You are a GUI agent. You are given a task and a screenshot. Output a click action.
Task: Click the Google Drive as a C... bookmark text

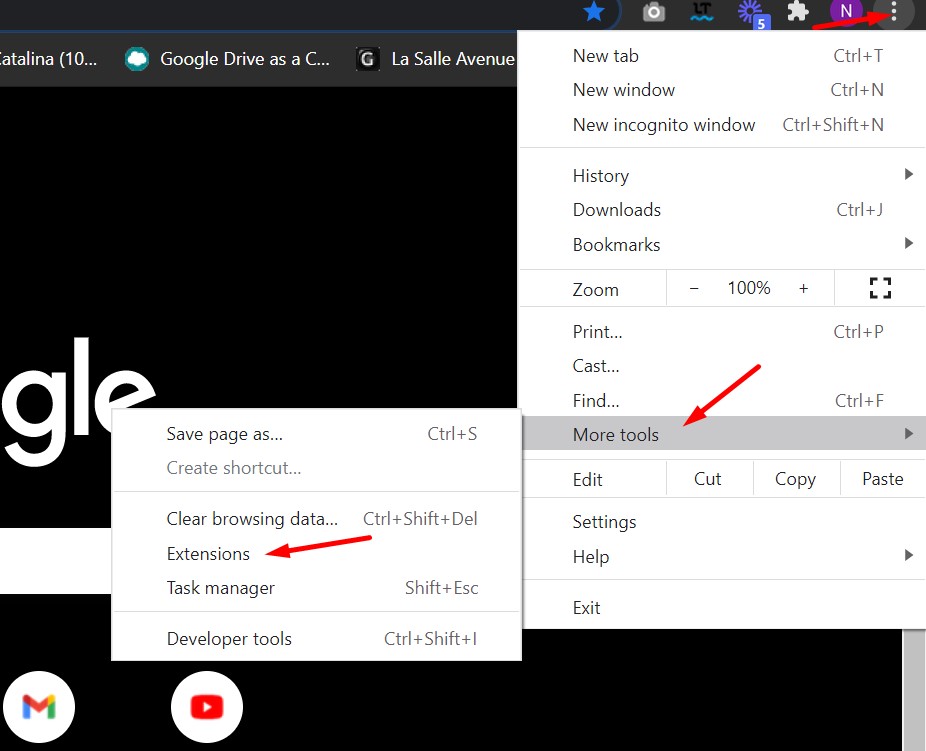tap(245, 59)
